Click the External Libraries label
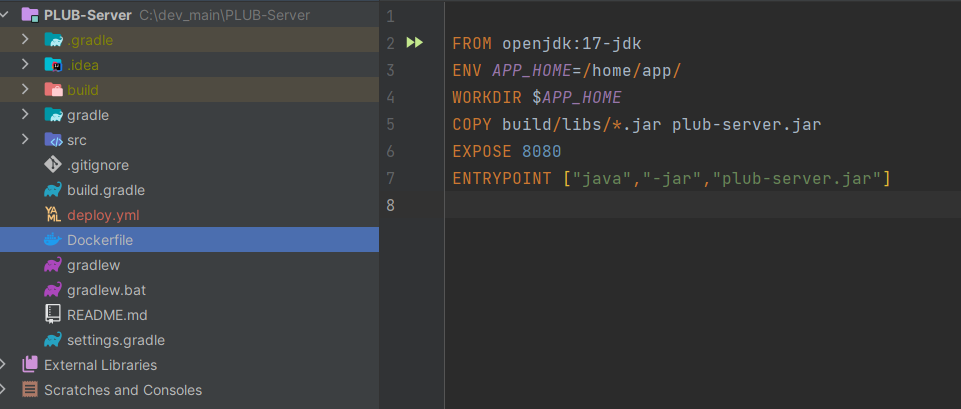Image resolution: width=961 pixels, height=409 pixels. (x=101, y=365)
